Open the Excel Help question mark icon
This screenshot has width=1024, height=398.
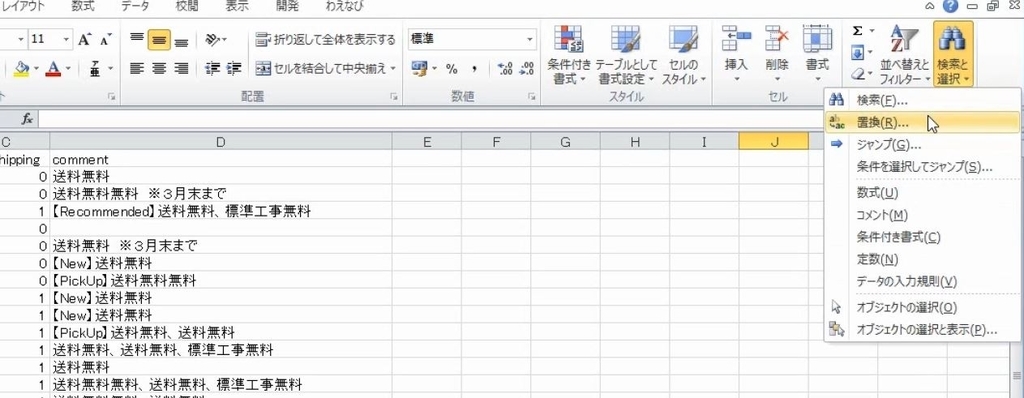[x=950, y=7]
